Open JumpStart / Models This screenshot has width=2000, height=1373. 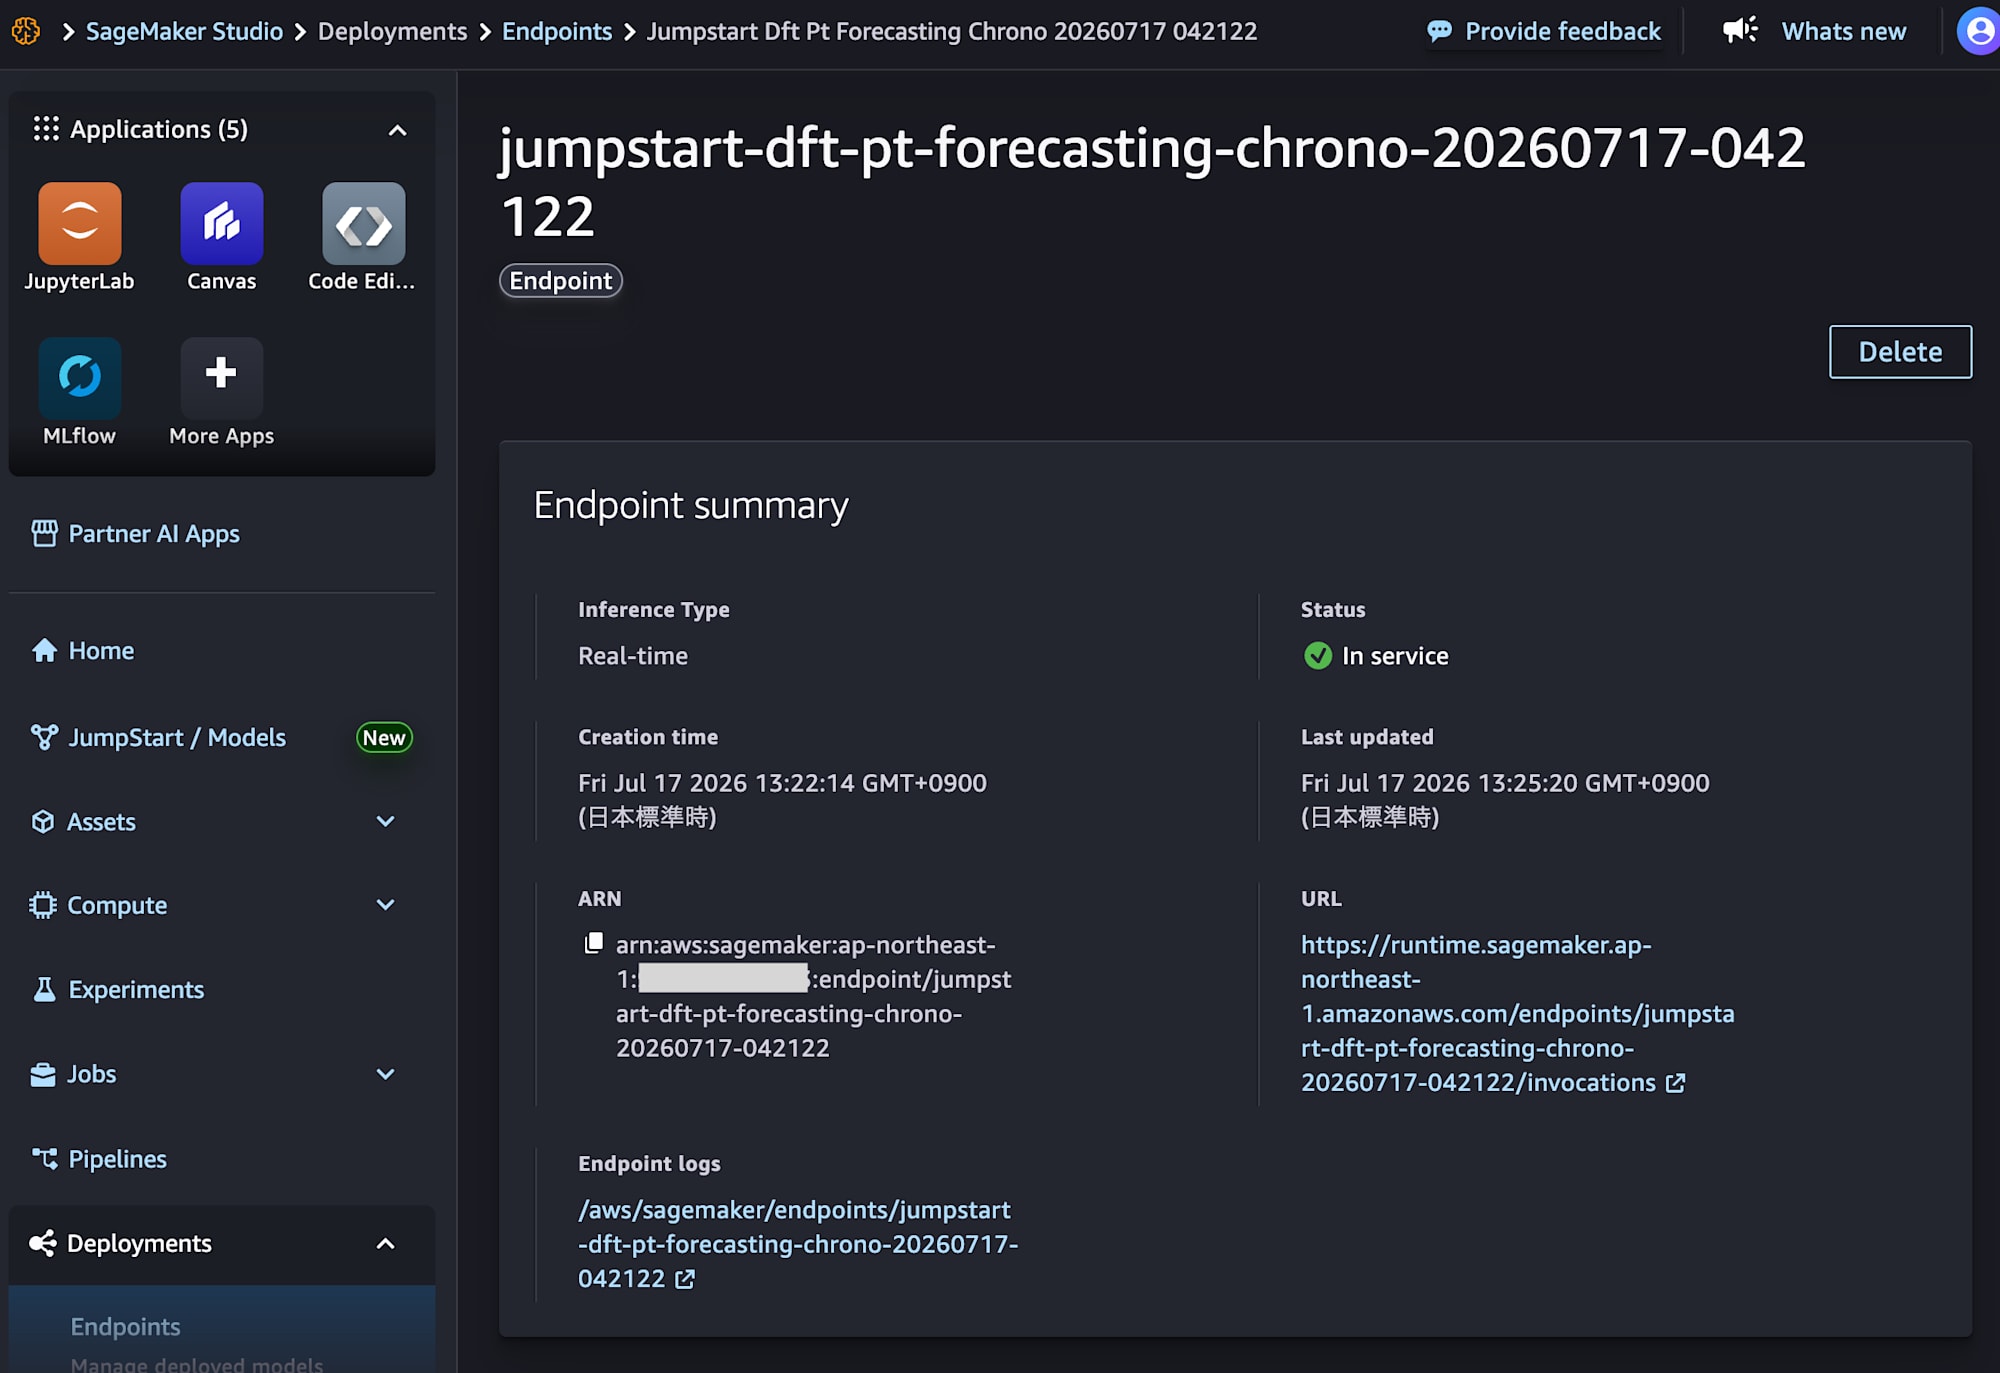click(177, 737)
